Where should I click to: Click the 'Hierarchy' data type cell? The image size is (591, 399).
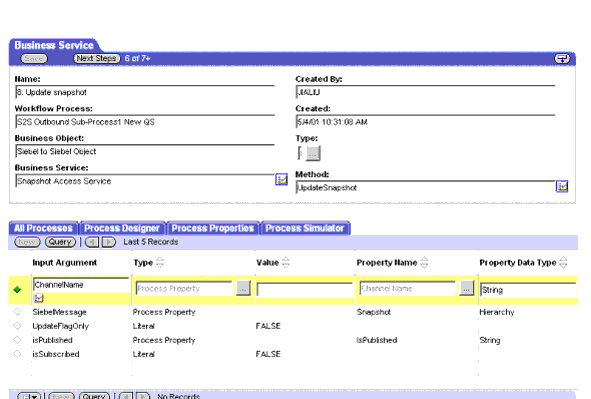(x=496, y=312)
